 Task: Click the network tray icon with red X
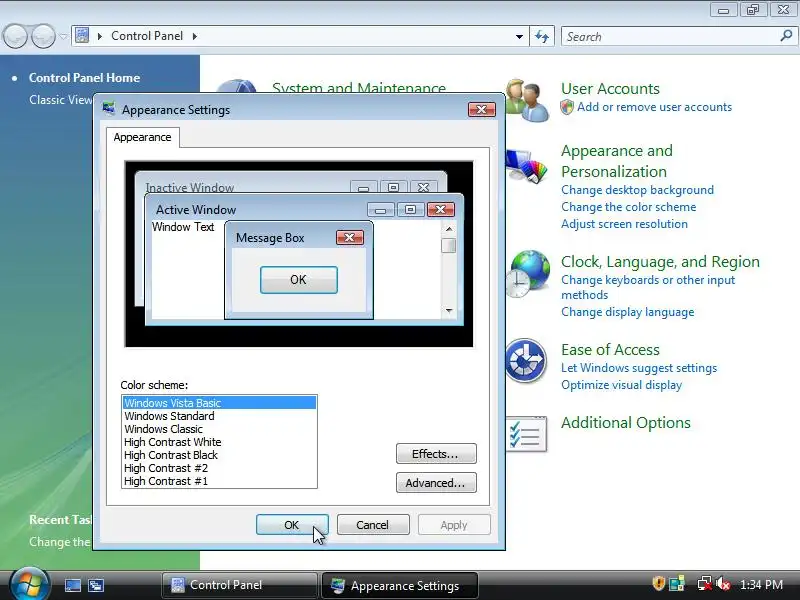coord(704,584)
